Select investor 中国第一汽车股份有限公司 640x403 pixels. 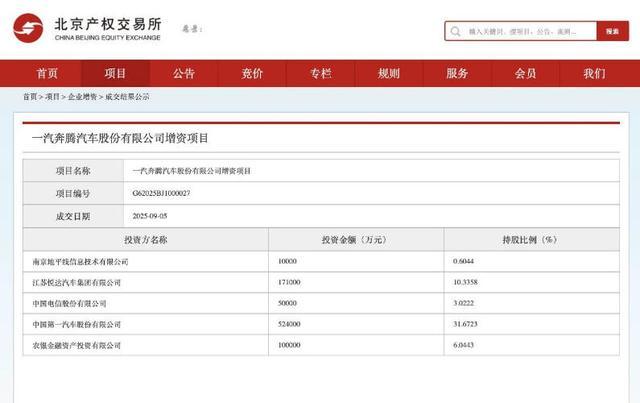[x=77, y=325]
